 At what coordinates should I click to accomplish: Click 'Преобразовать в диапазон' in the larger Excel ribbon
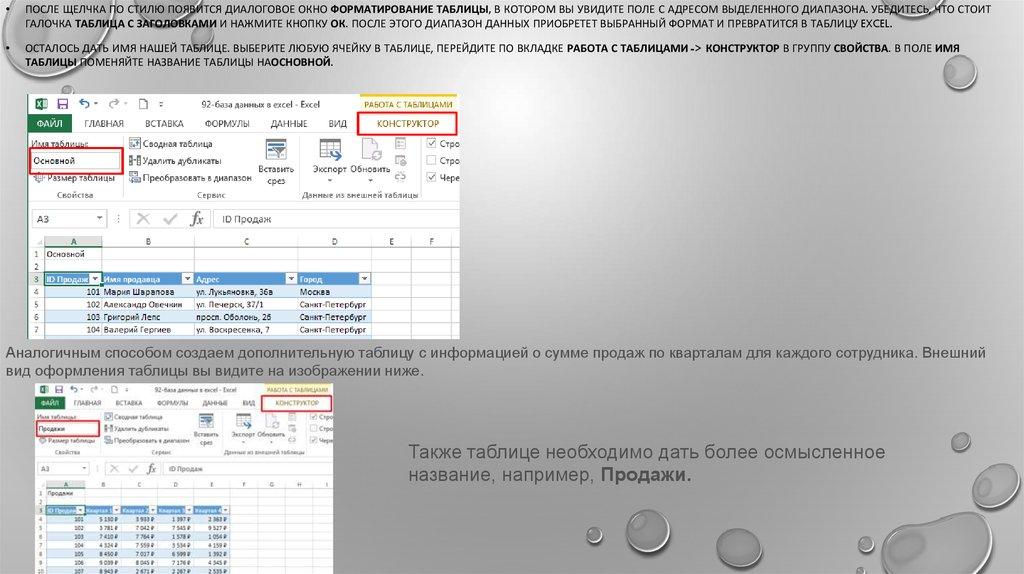tap(195, 177)
